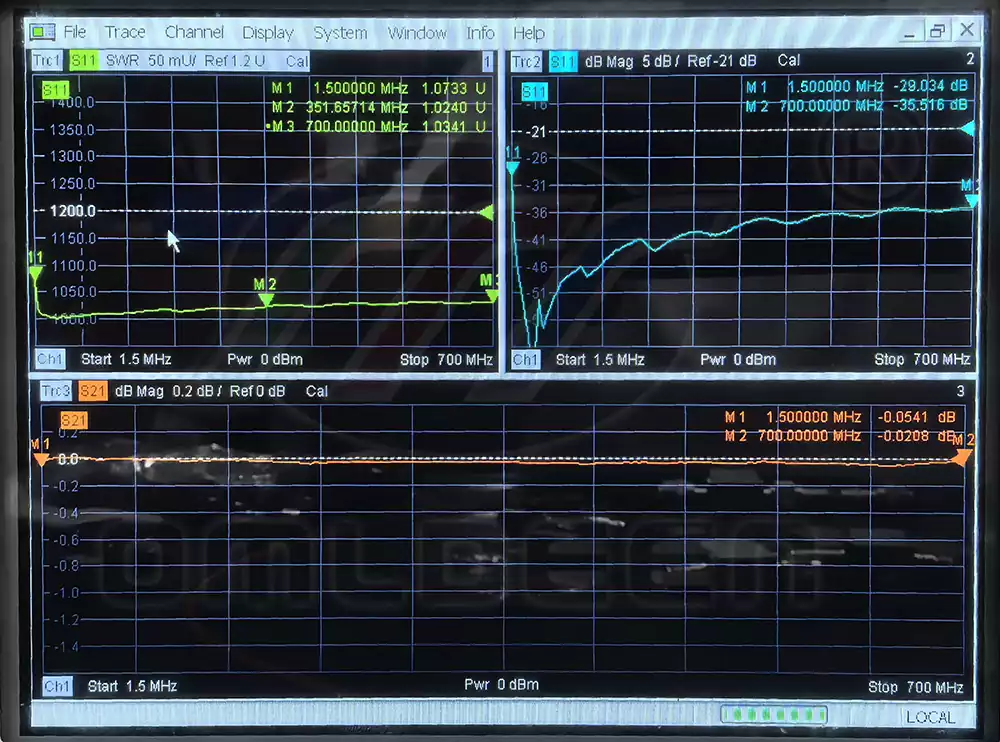Select the Trc3 trace label
The width and height of the screenshot is (1000, 742).
click(55, 390)
